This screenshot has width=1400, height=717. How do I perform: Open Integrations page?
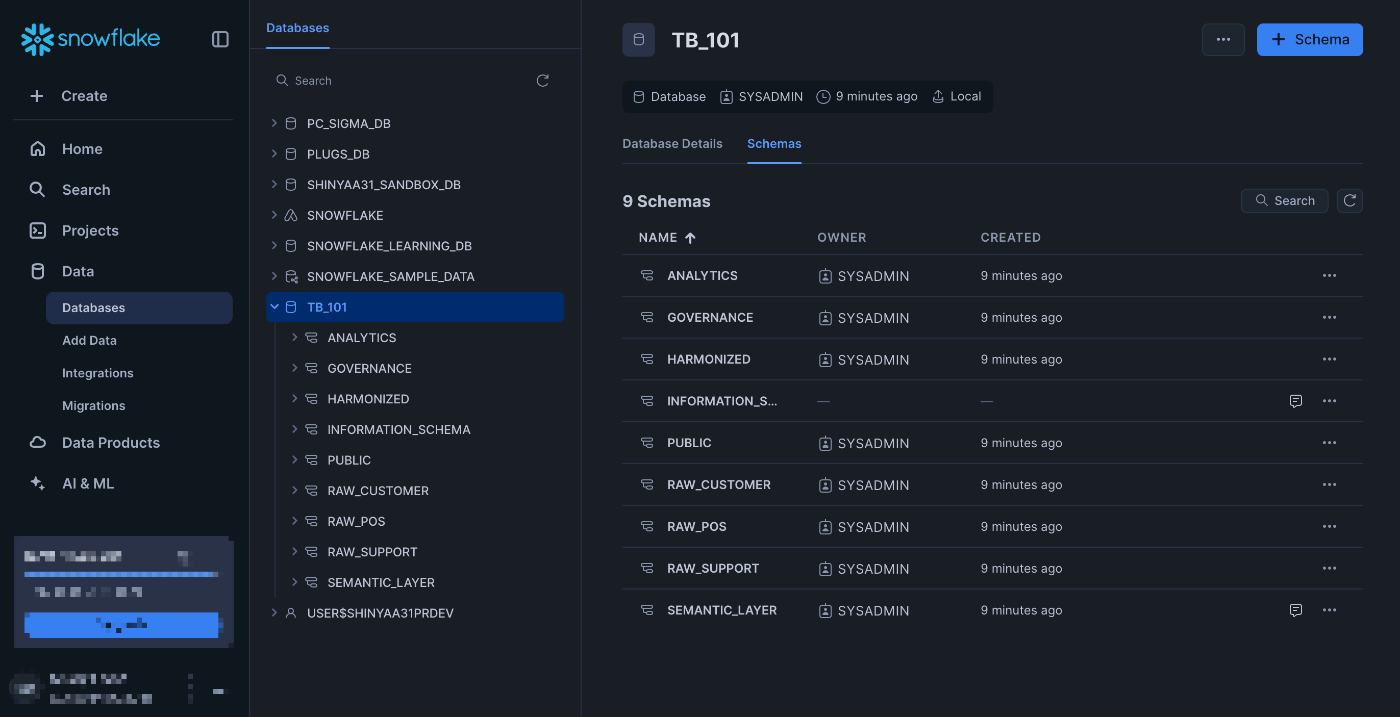(97, 373)
